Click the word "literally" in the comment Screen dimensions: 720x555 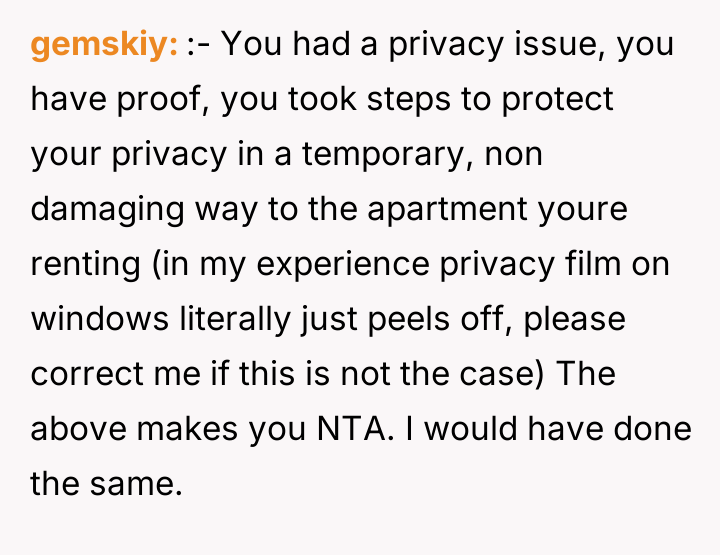234,319
